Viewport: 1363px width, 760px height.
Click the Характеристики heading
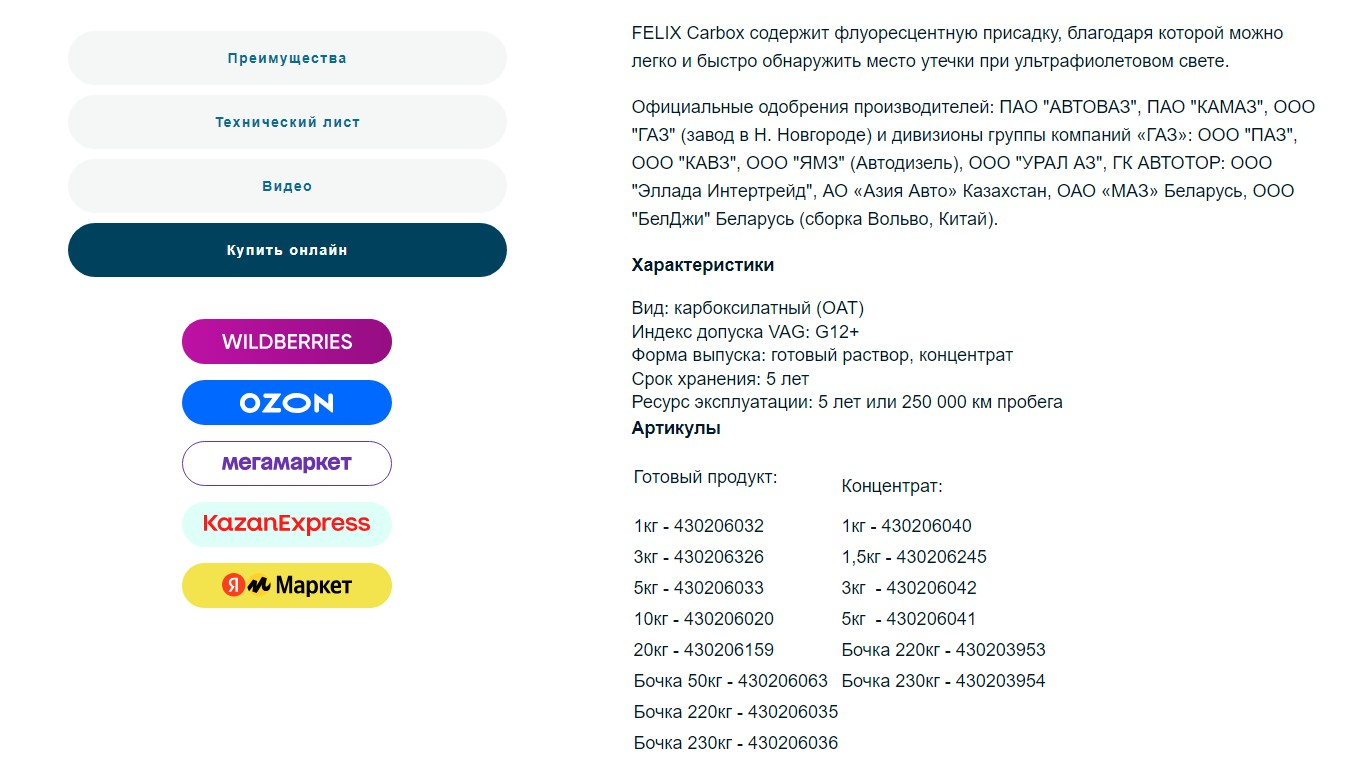coord(703,265)
